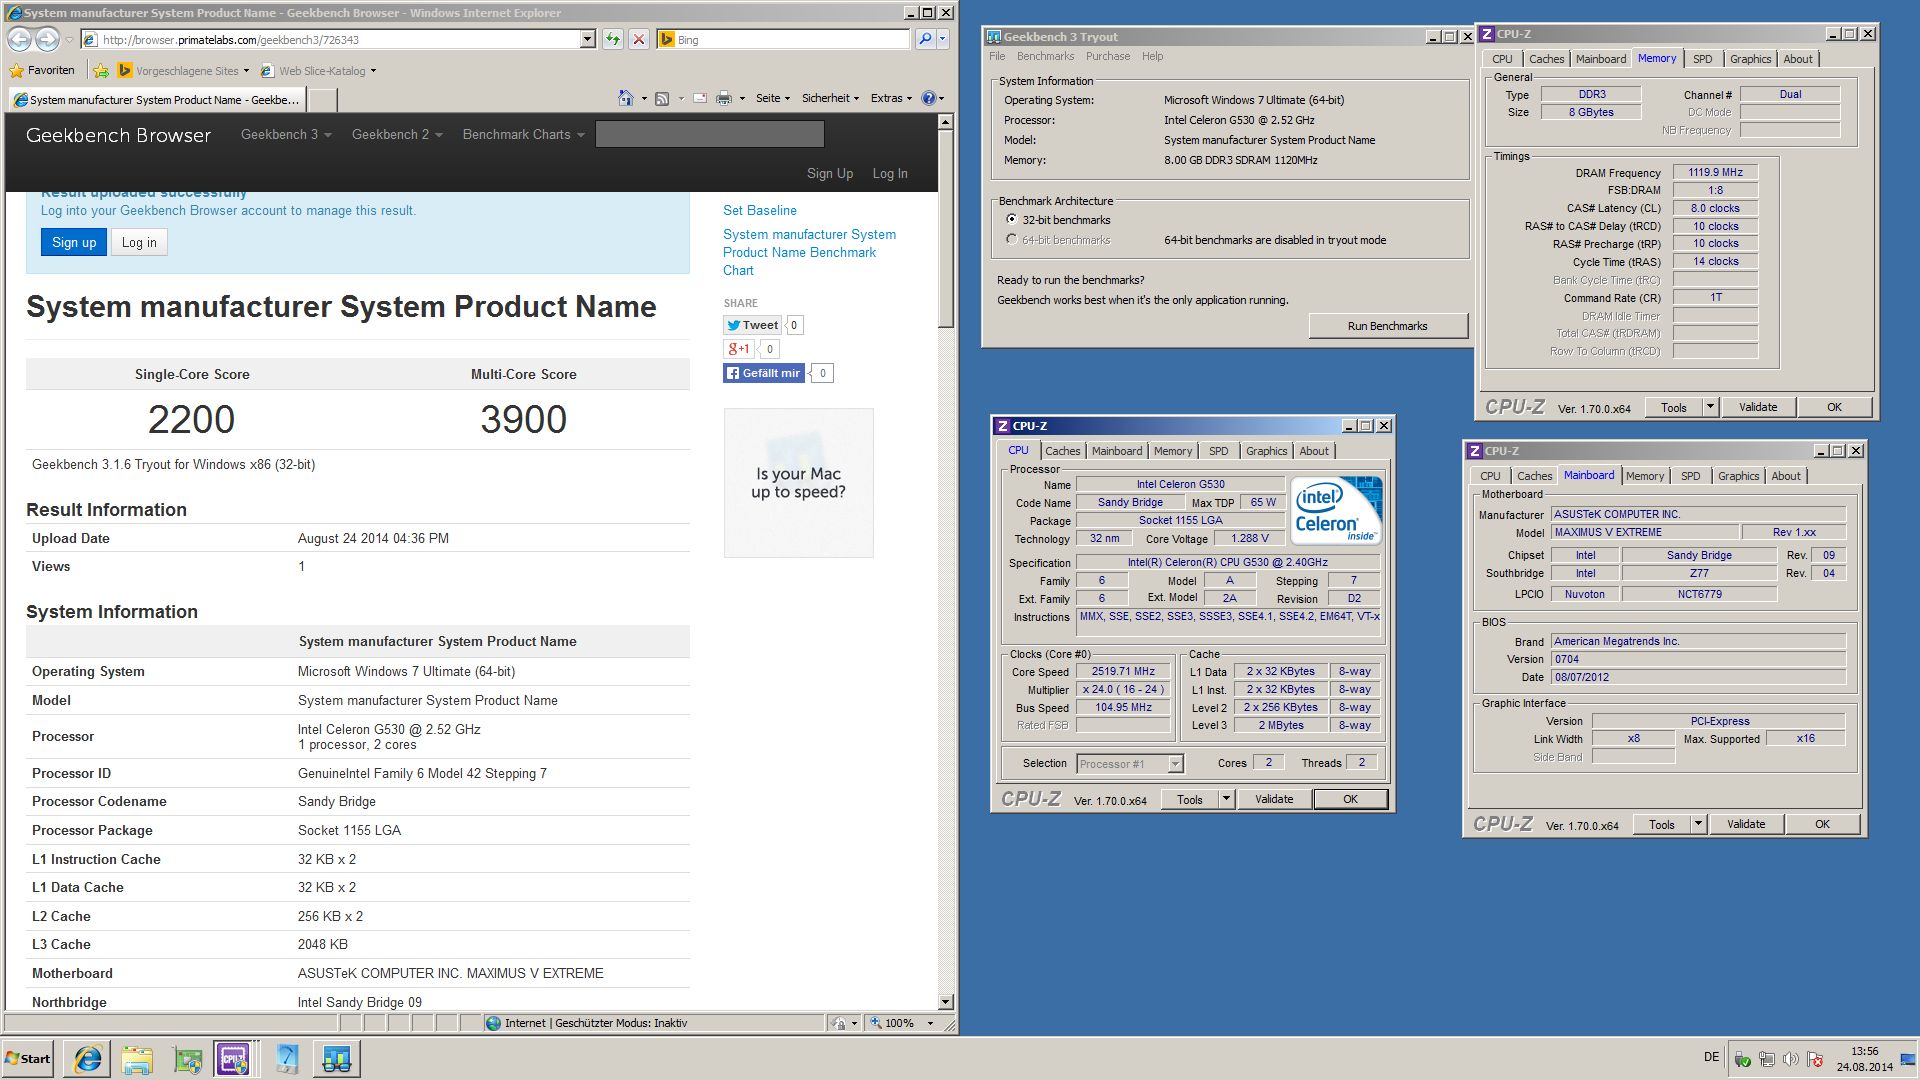The image size is (1920, 1080).
Task: Expand the Geekbench 2 nav dropdown
Action: 397,135
